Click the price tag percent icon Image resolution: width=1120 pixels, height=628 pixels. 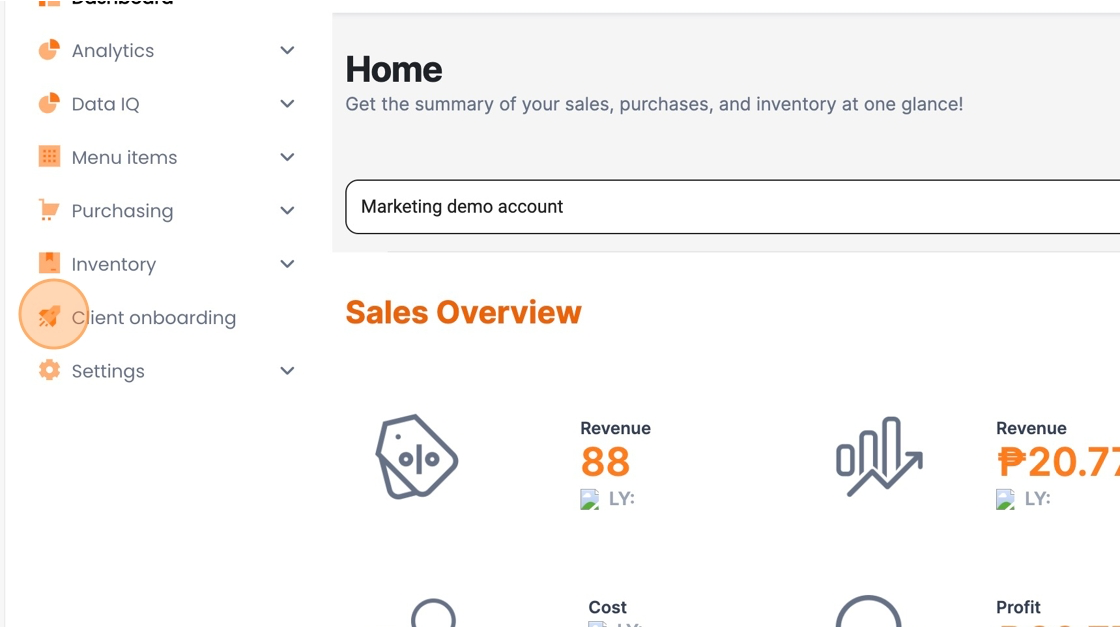416,457
